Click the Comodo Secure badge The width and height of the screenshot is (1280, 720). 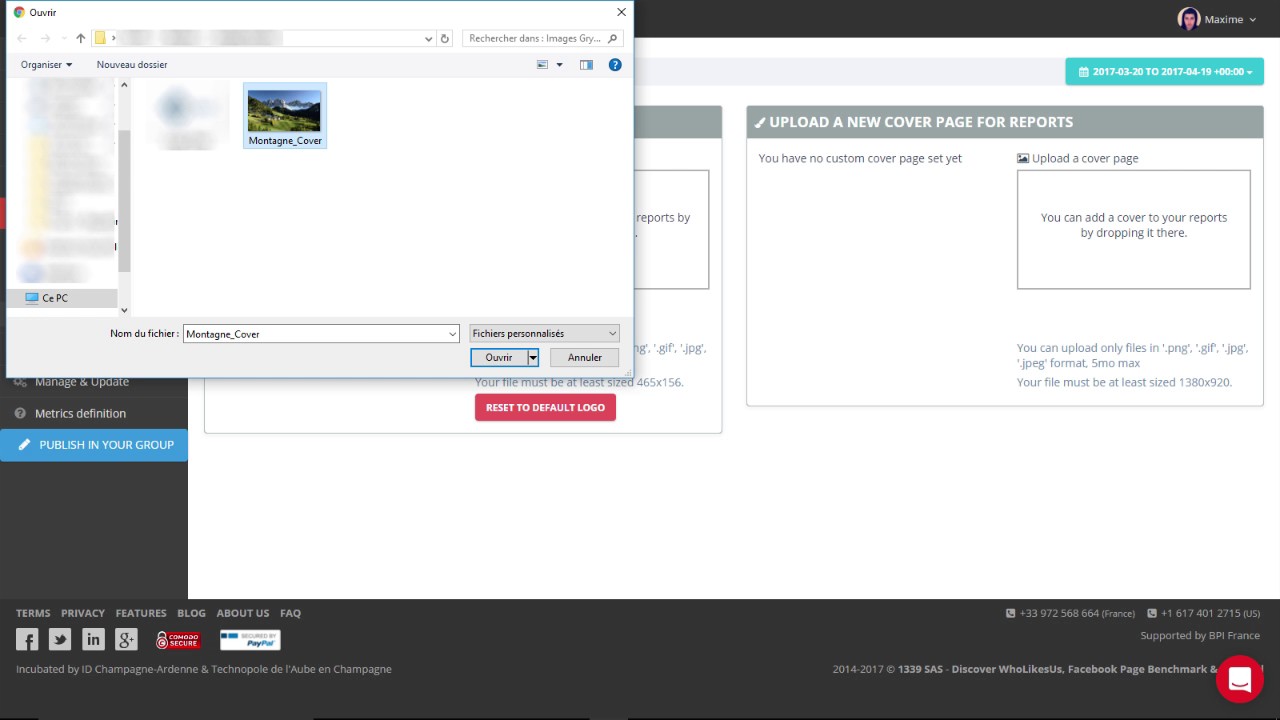click(x=178, y=640)
